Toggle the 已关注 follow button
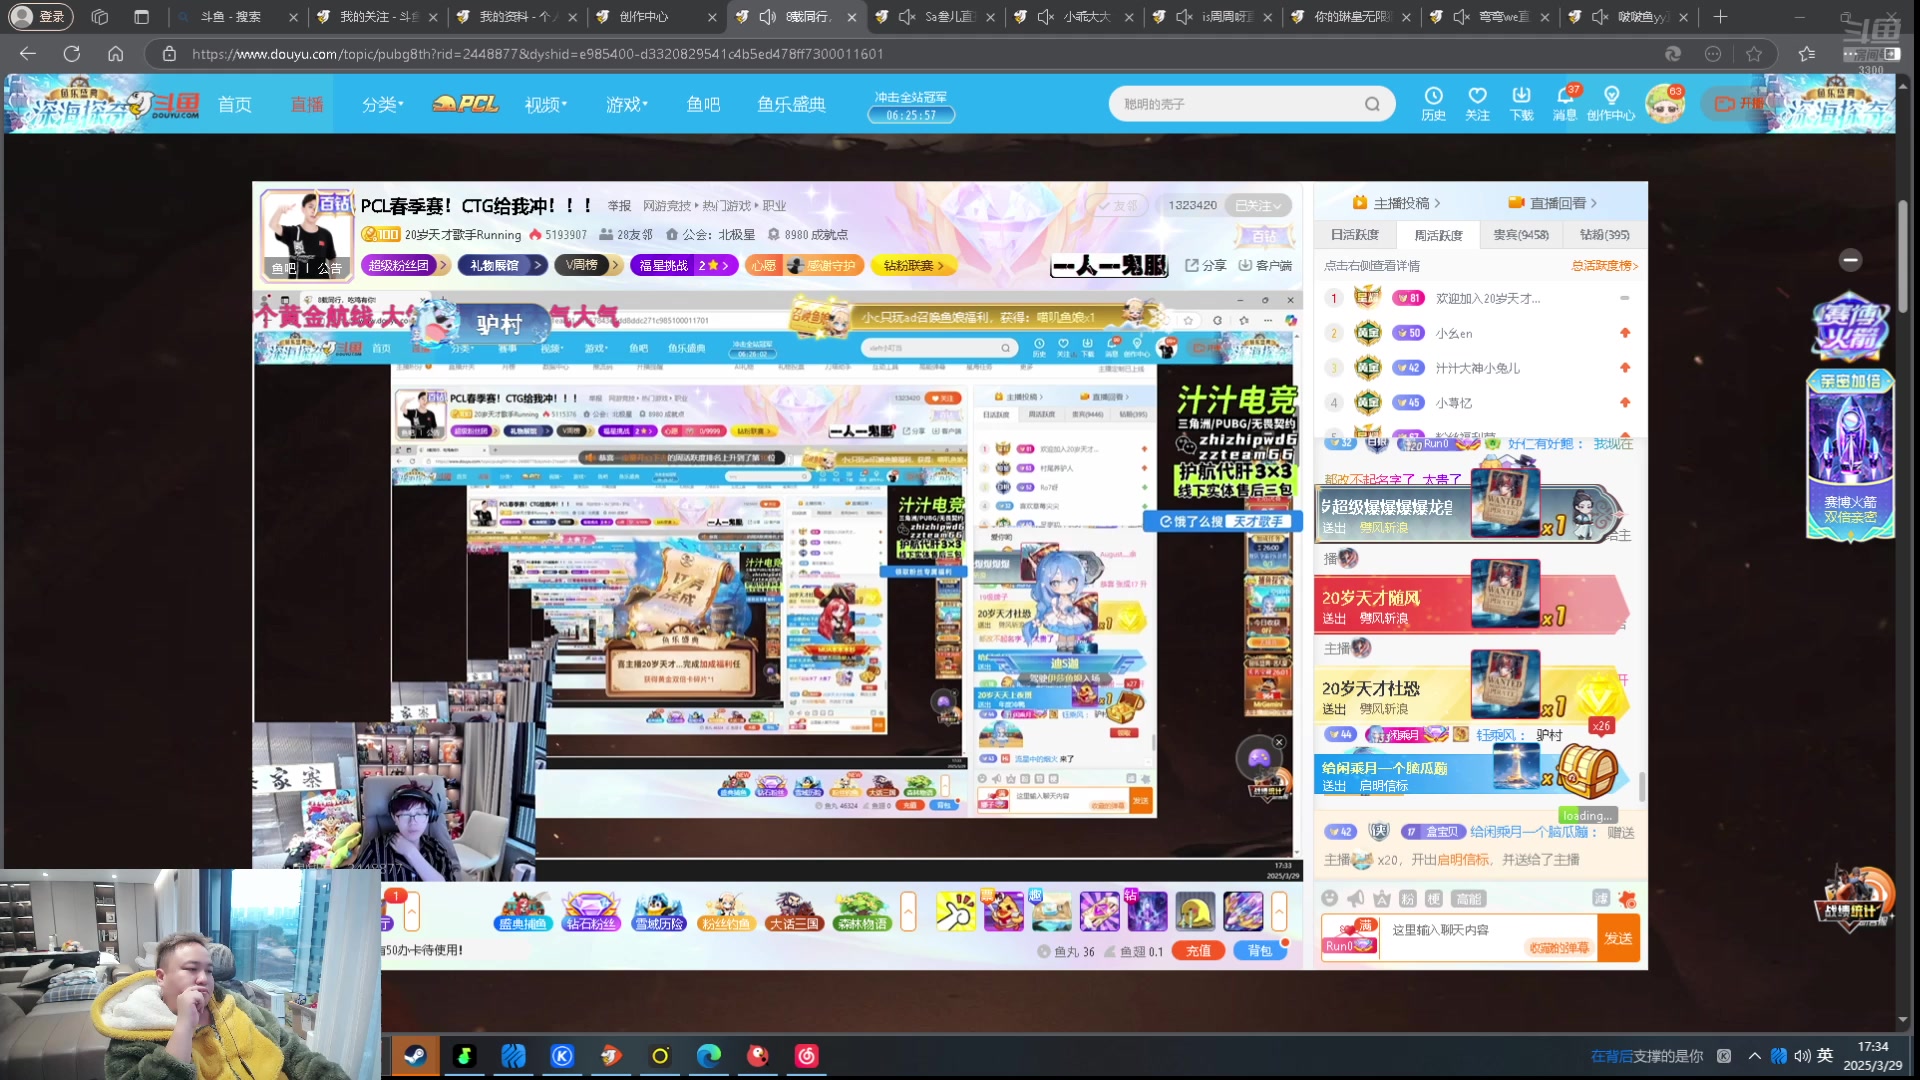The height and width of the screenshot is (1080, 1920). [1257, 205]
